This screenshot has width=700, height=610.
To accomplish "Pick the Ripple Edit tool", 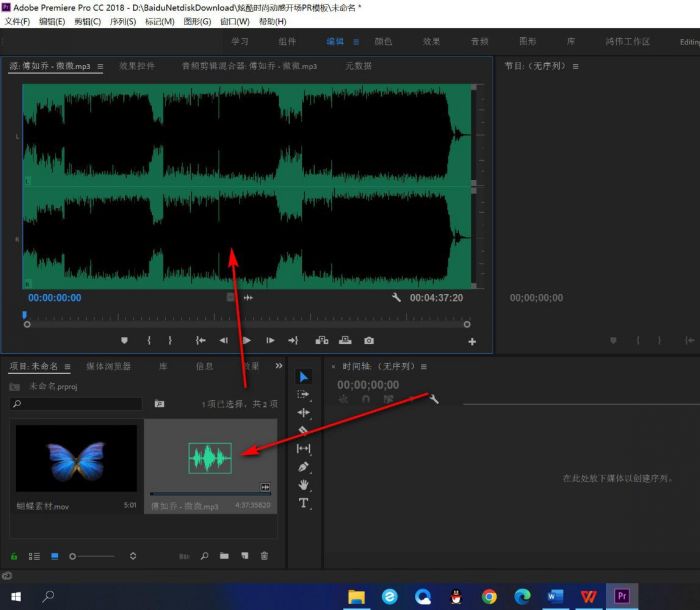I will pos(304,413).
